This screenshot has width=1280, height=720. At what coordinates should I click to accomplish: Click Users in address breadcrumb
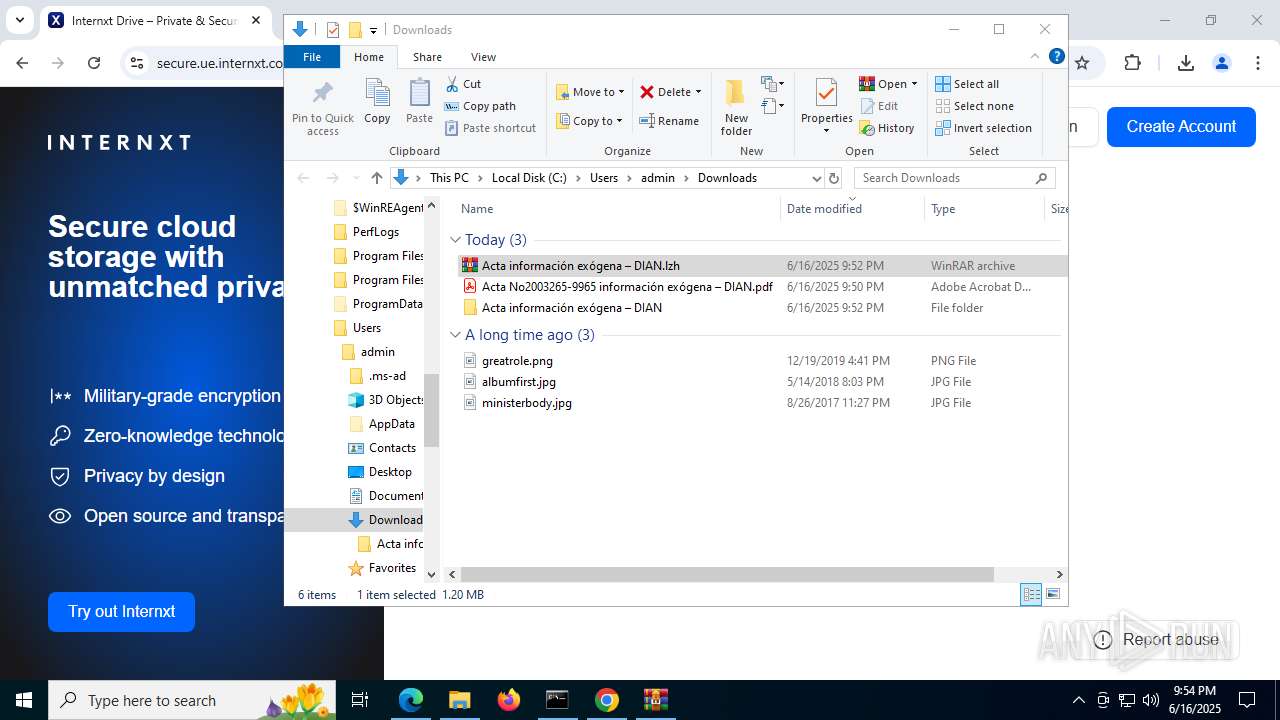603,178
